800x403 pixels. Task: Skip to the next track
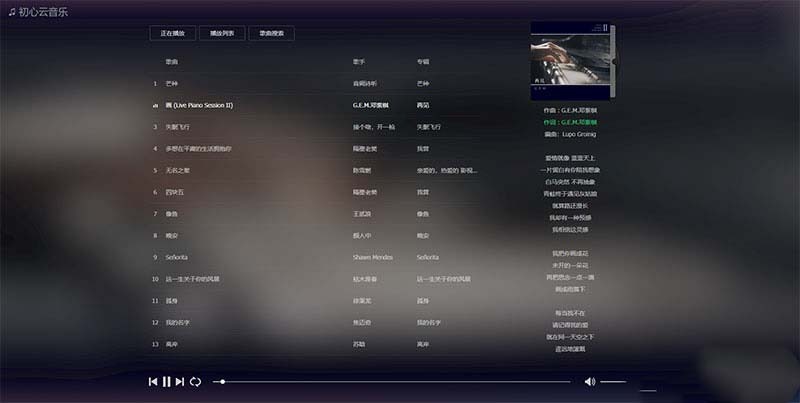[x=180, y=382]
